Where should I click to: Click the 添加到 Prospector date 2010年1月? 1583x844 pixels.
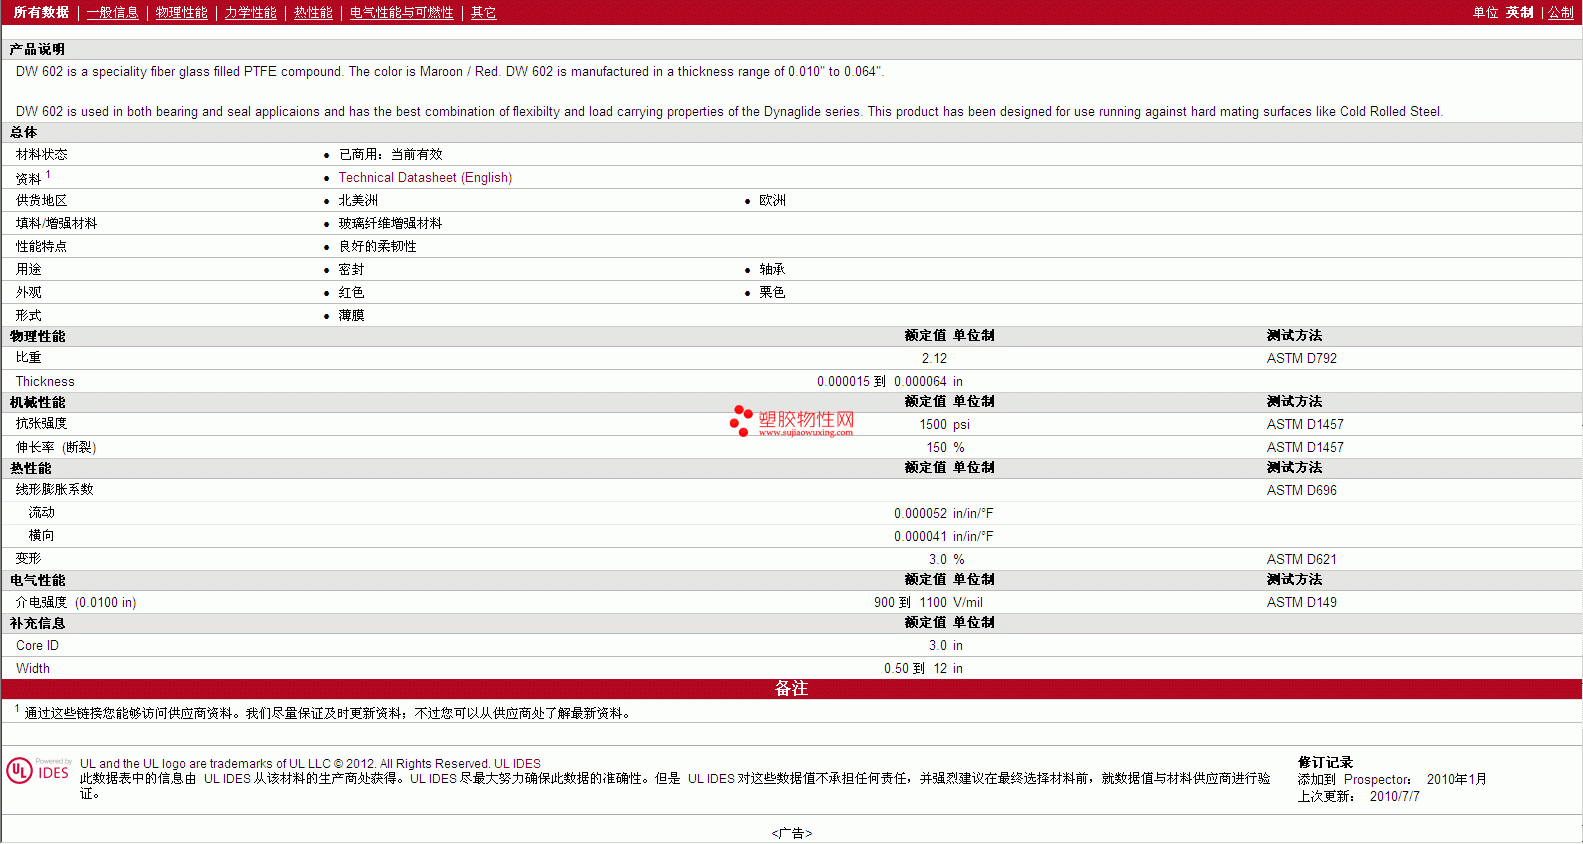click(x=1457, y=779)
